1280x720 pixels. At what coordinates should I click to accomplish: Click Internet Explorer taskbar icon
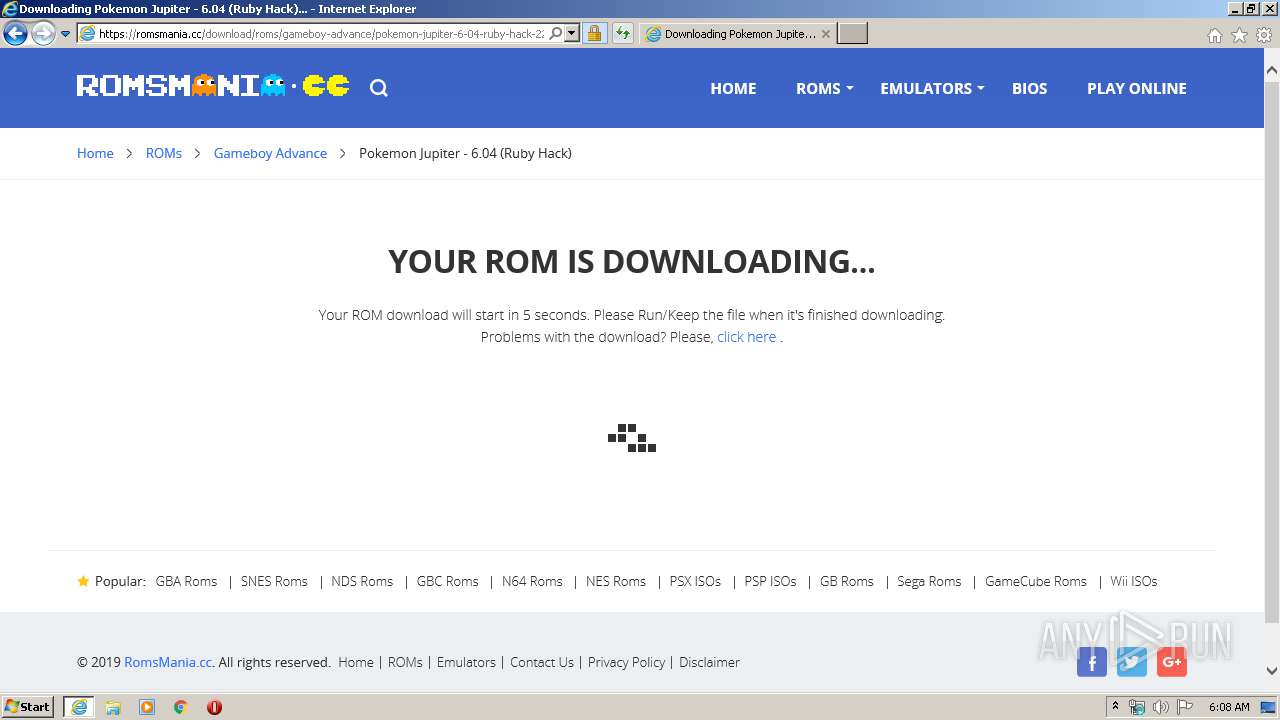tap(79, 707)
